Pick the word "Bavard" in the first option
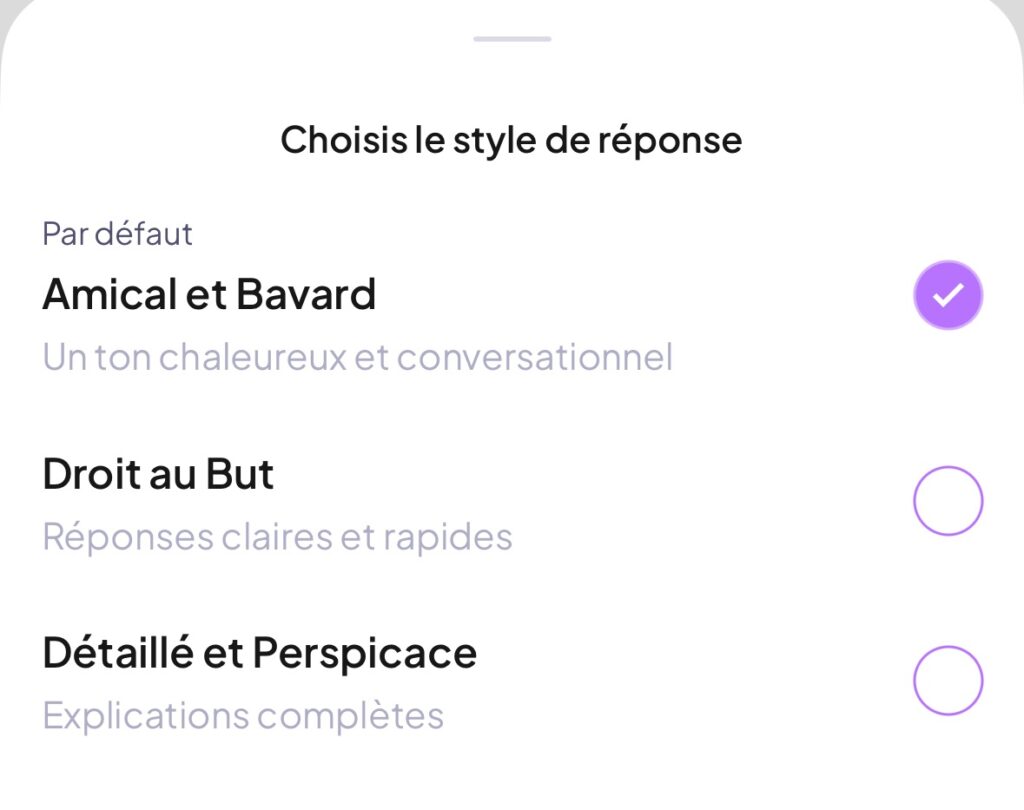1024x810 pixels. coord(306,294)
